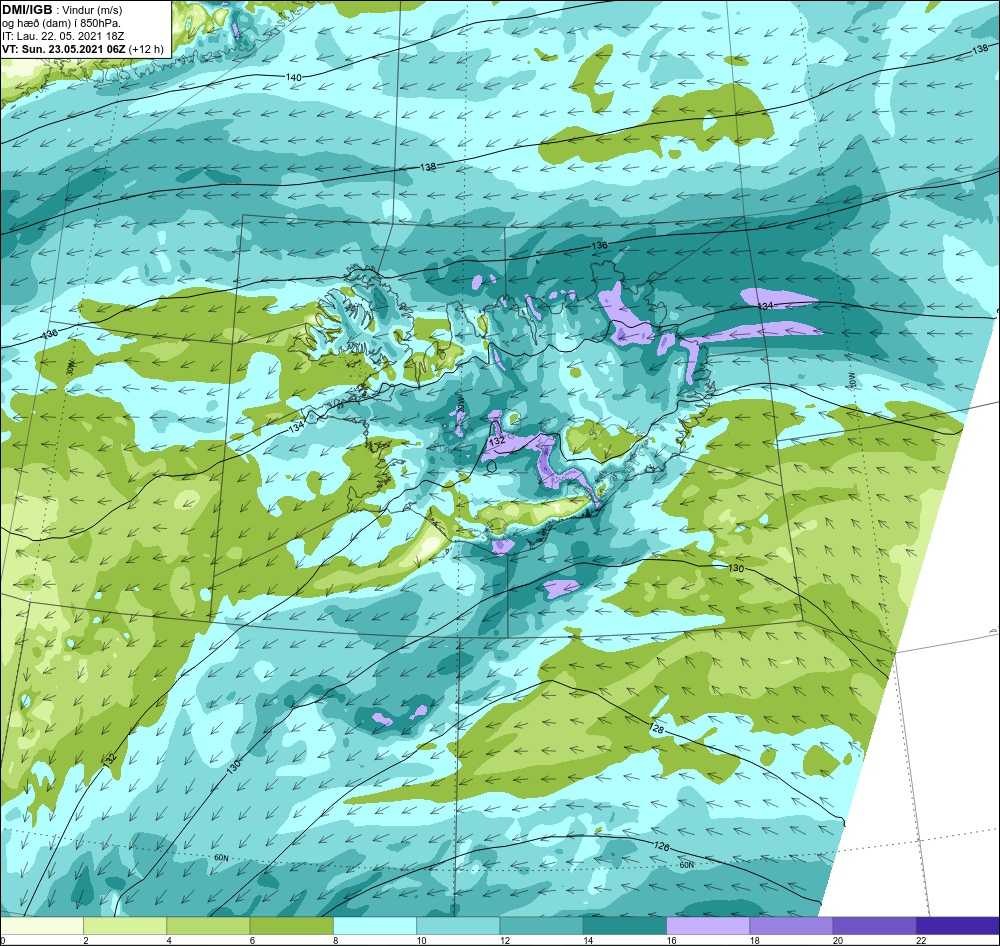Image resolution: width=1000 pixels, height=946 pixels.
Task: Click the "10W" longitude label
Action: [x=853, y=380]
